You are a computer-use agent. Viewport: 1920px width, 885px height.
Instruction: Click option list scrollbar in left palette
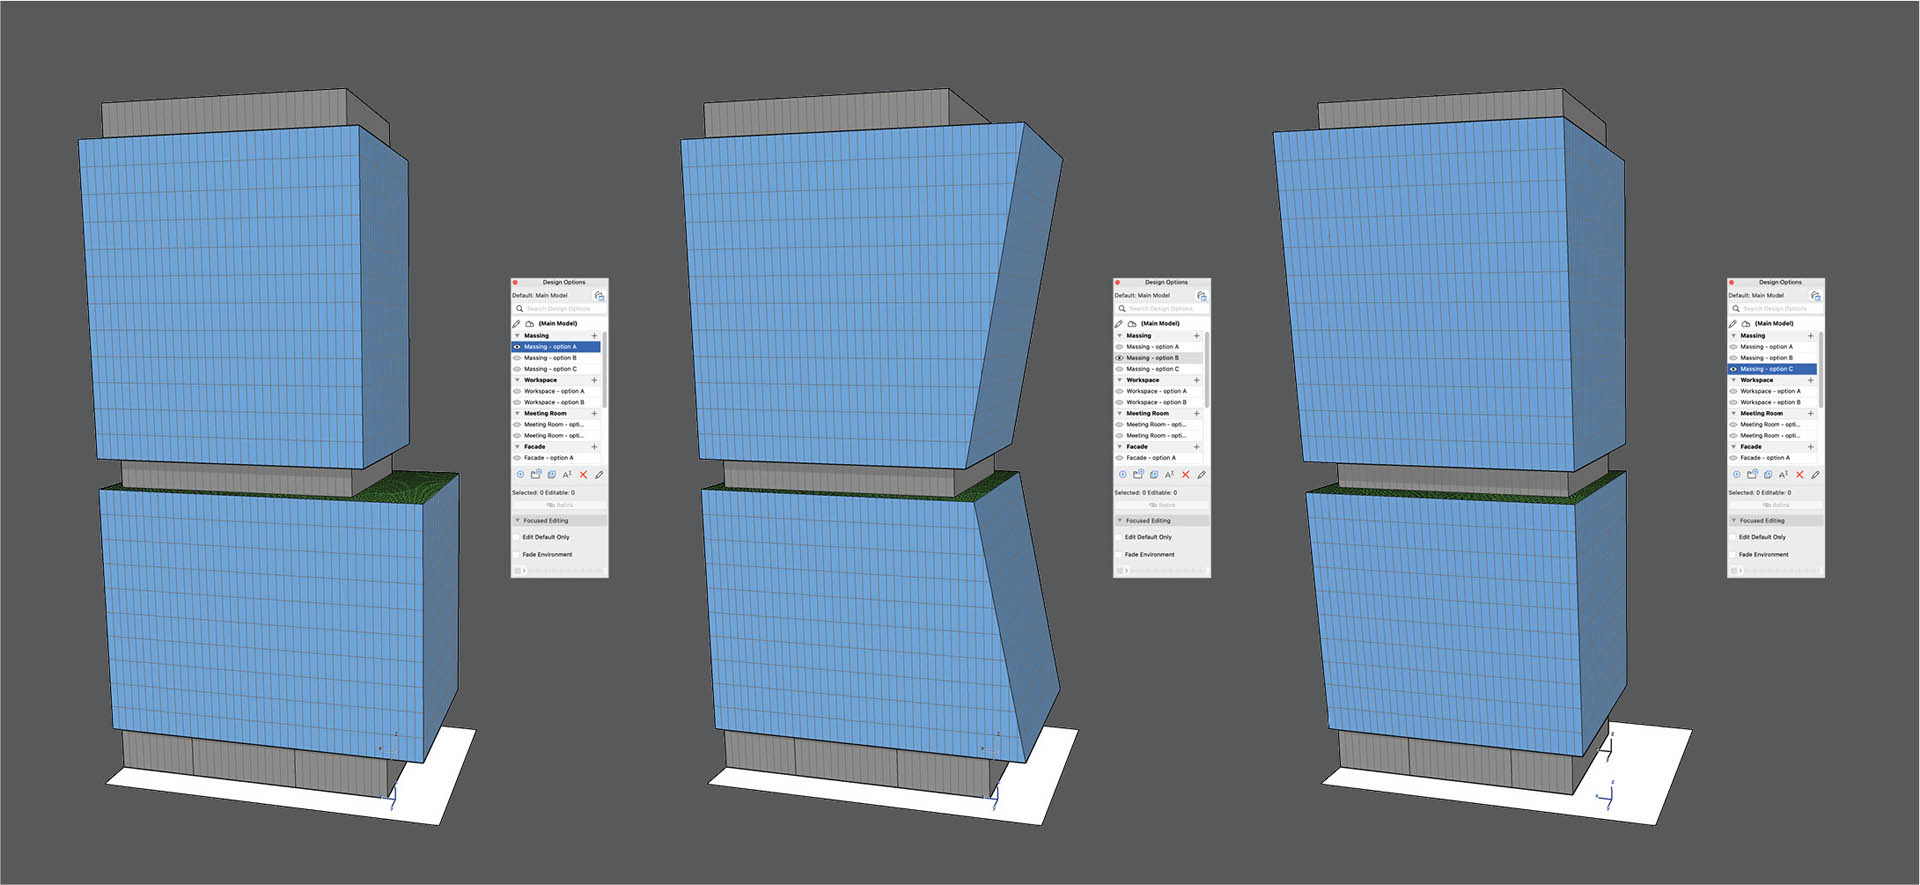[605, 369]
